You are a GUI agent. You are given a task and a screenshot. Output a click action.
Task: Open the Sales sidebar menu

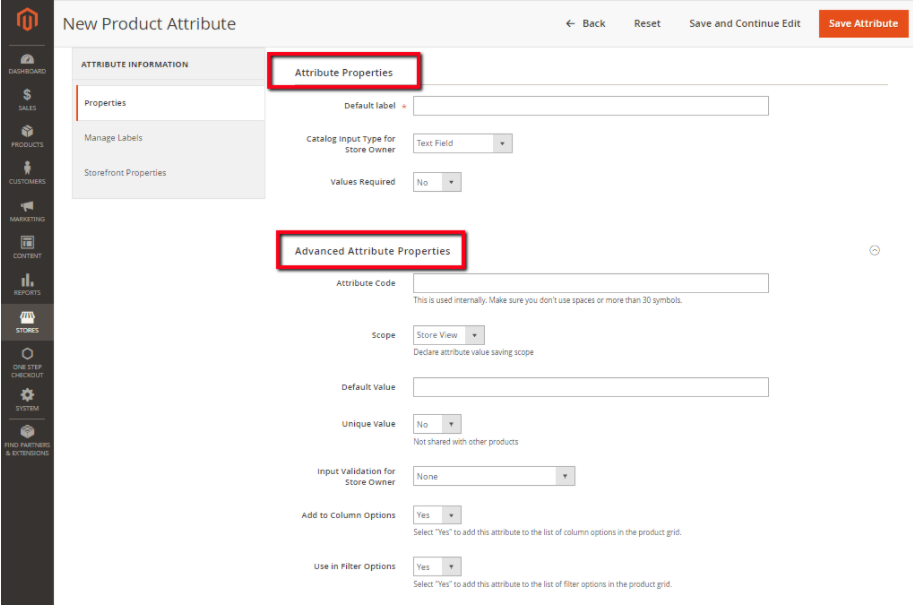[27, 100]
